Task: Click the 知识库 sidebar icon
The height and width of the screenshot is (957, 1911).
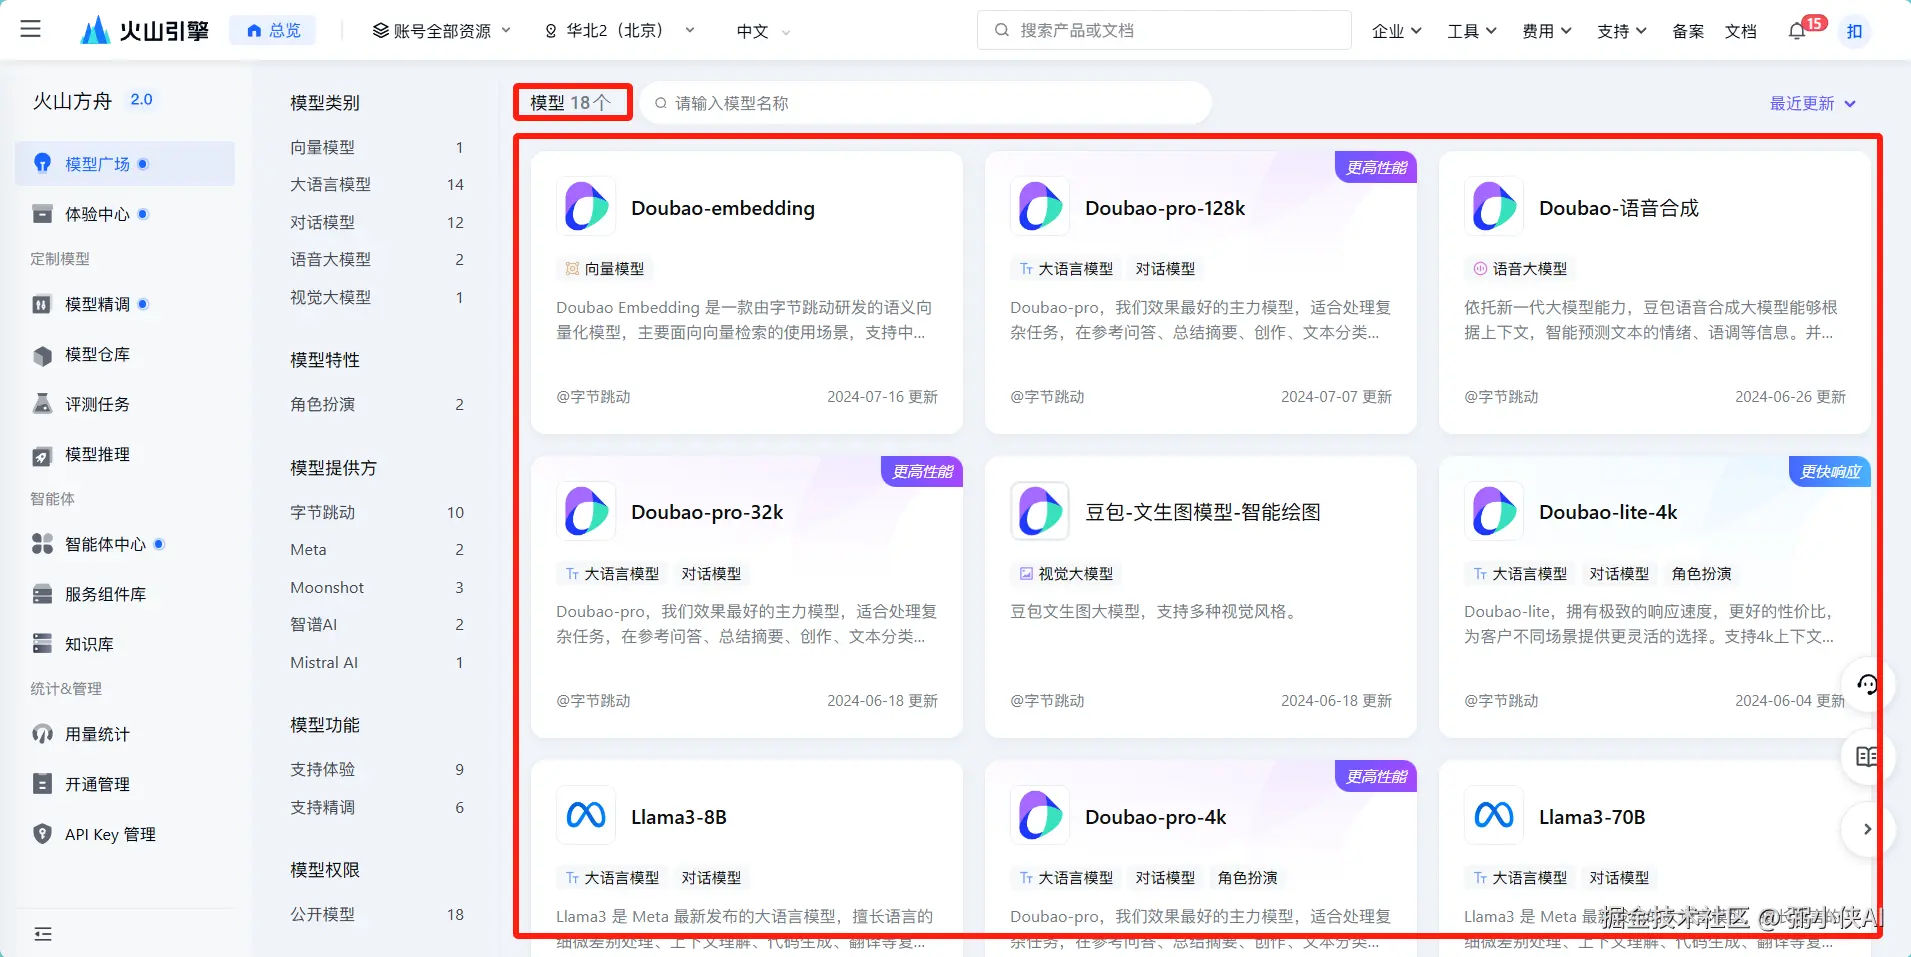Action: click(42, 644)
